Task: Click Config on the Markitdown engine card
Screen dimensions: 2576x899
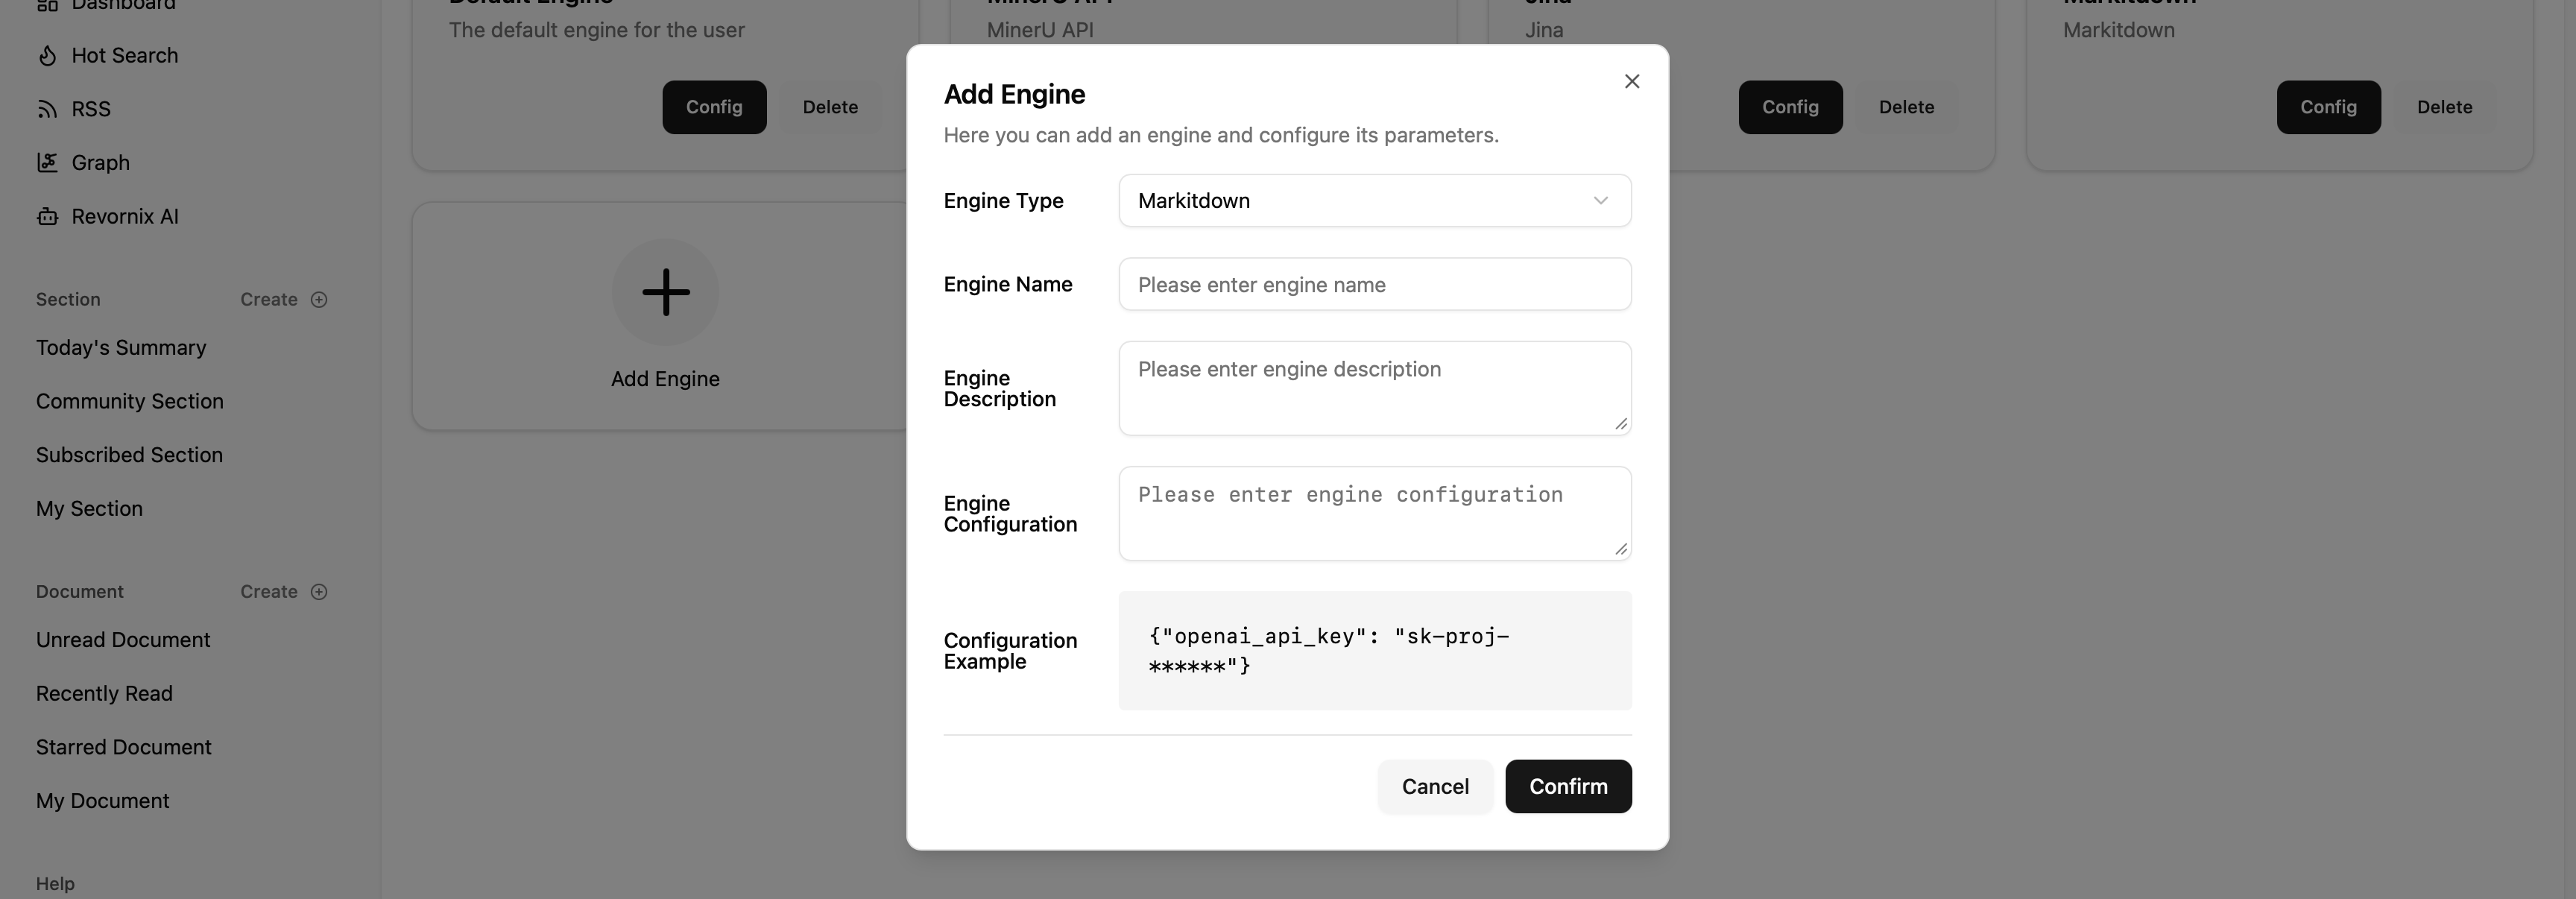Action: [2327, 107]
